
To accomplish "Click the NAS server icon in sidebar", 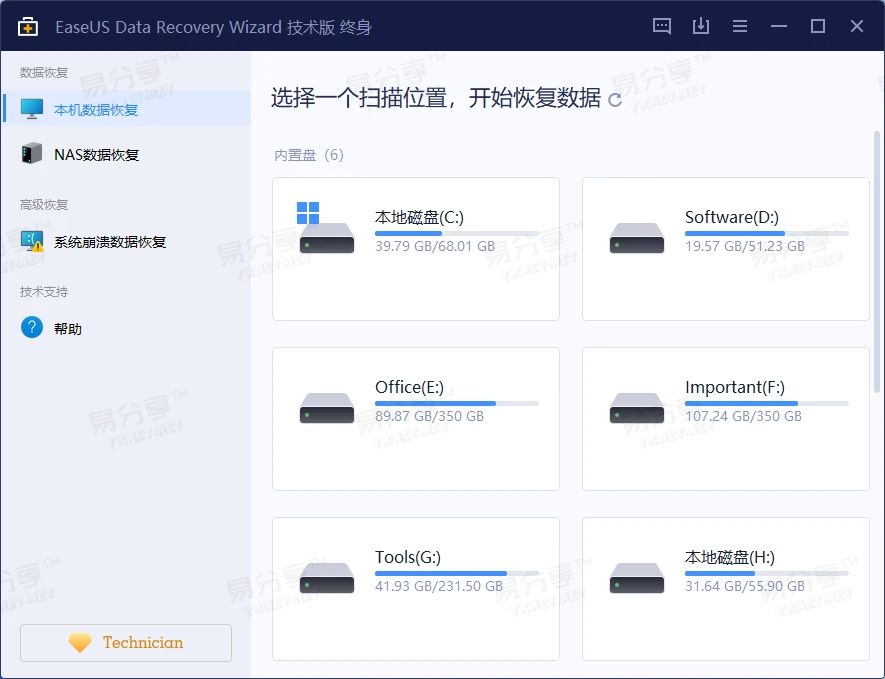I will (32, 153).
